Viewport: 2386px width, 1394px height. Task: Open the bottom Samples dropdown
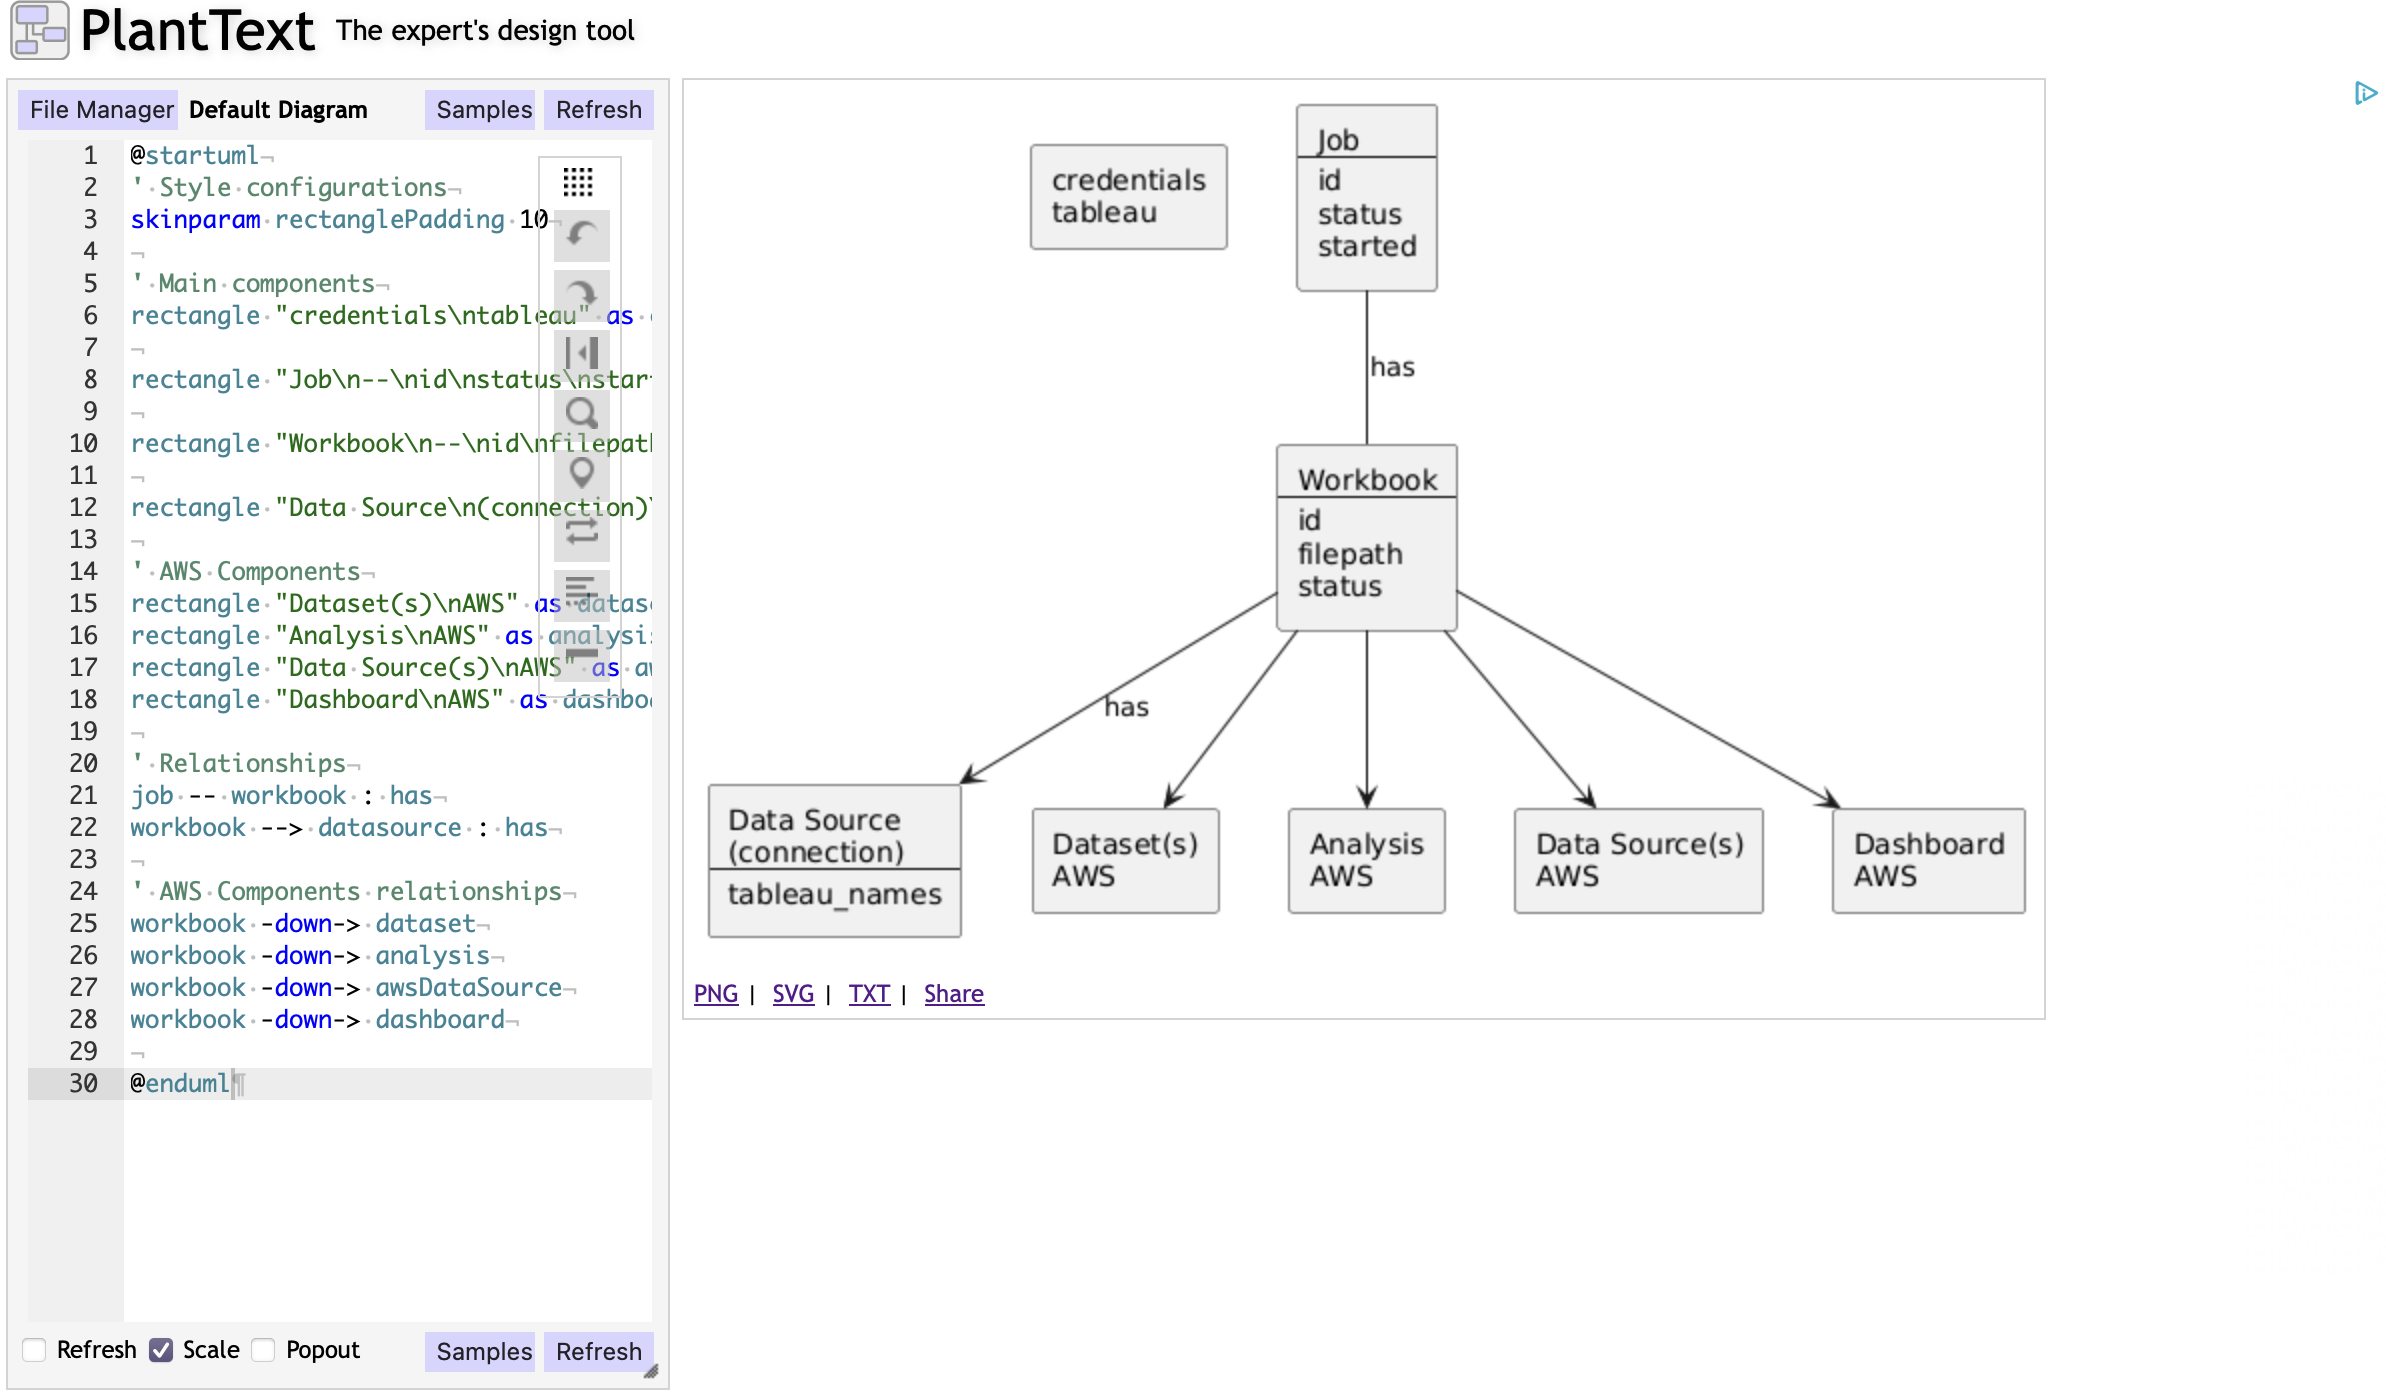tap(480, 1352)
